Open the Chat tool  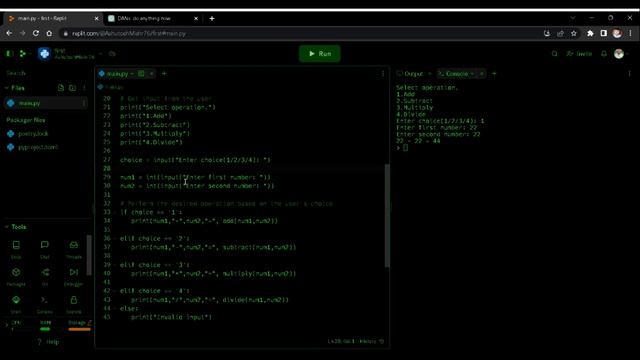[44, 249]
